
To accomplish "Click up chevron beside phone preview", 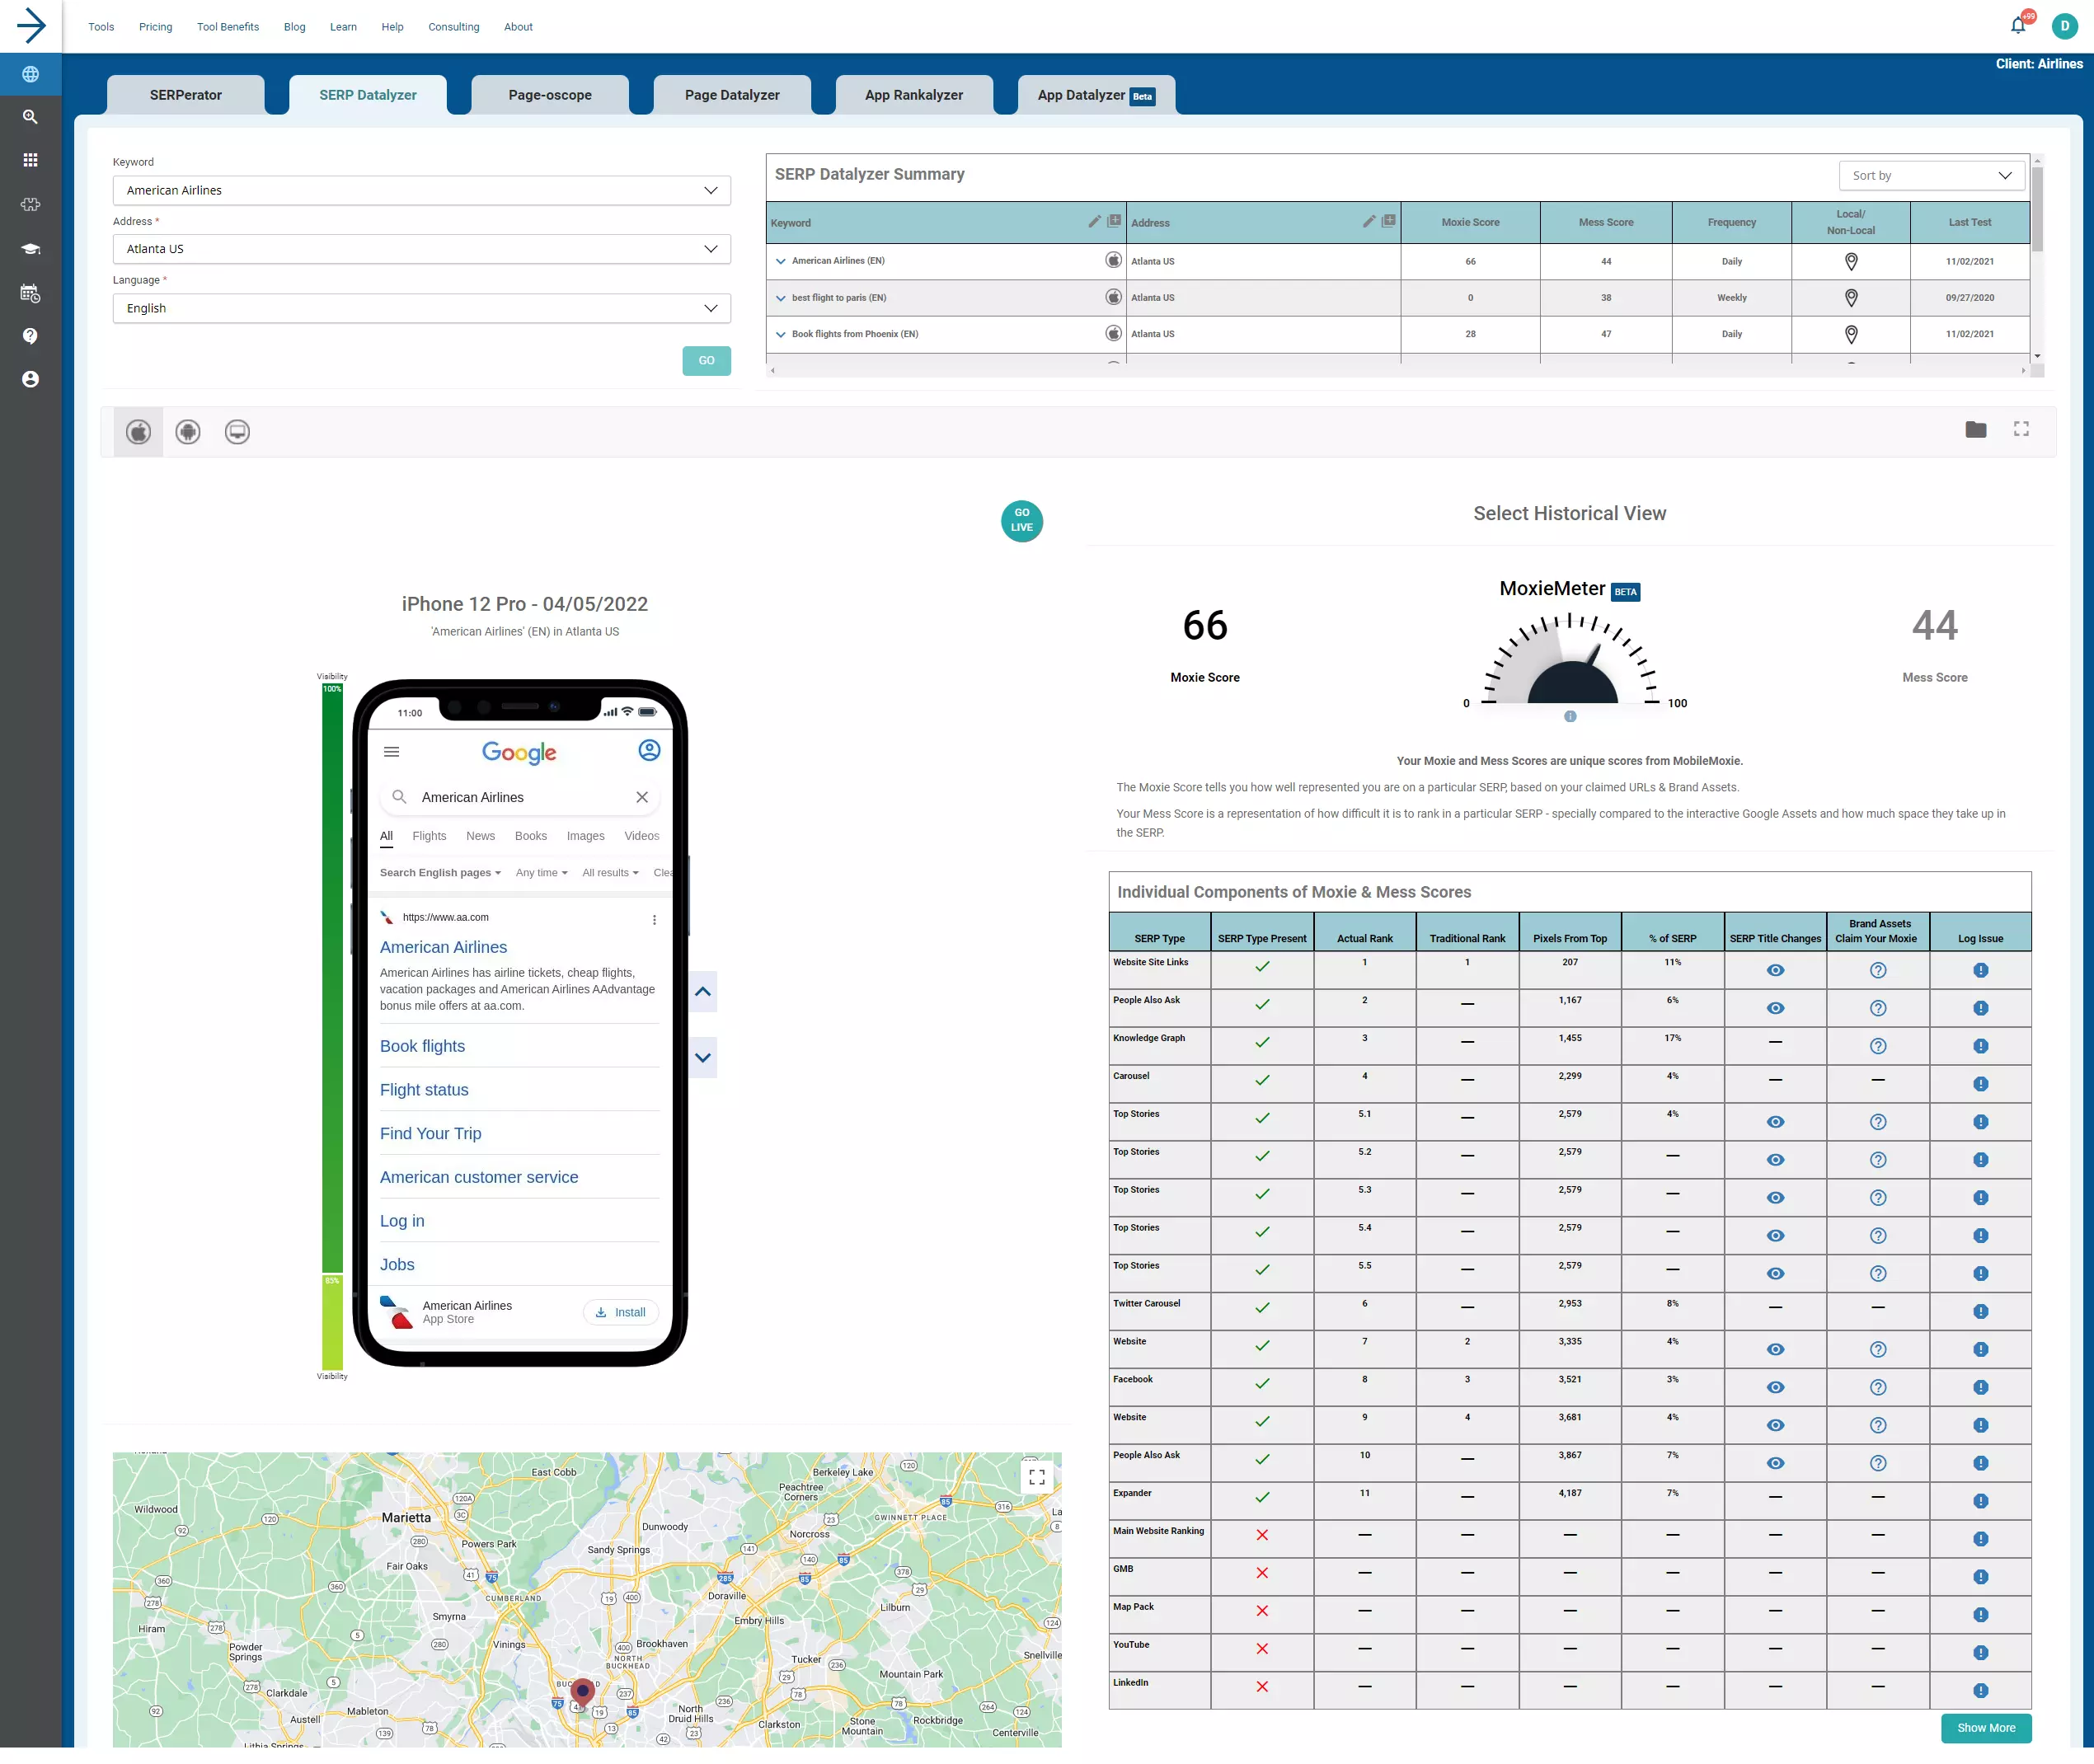I will 703,993.
